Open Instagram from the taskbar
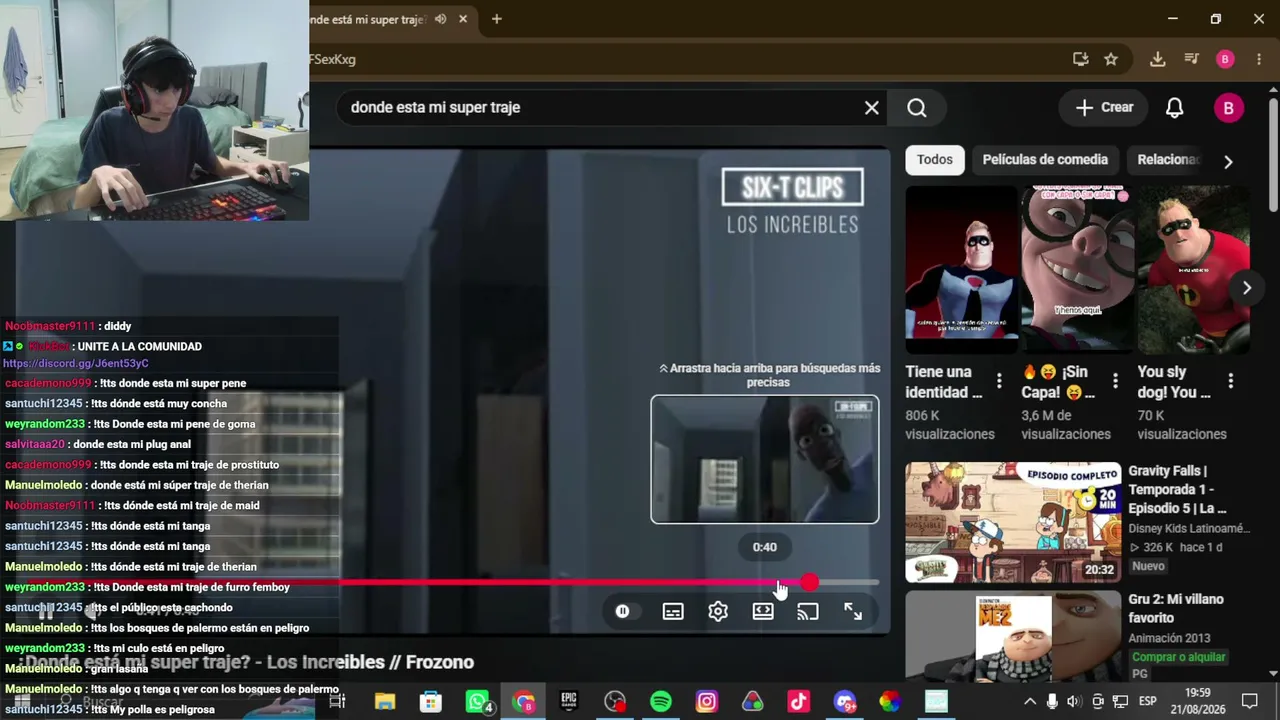1280x720 pixels. [707, 702]
